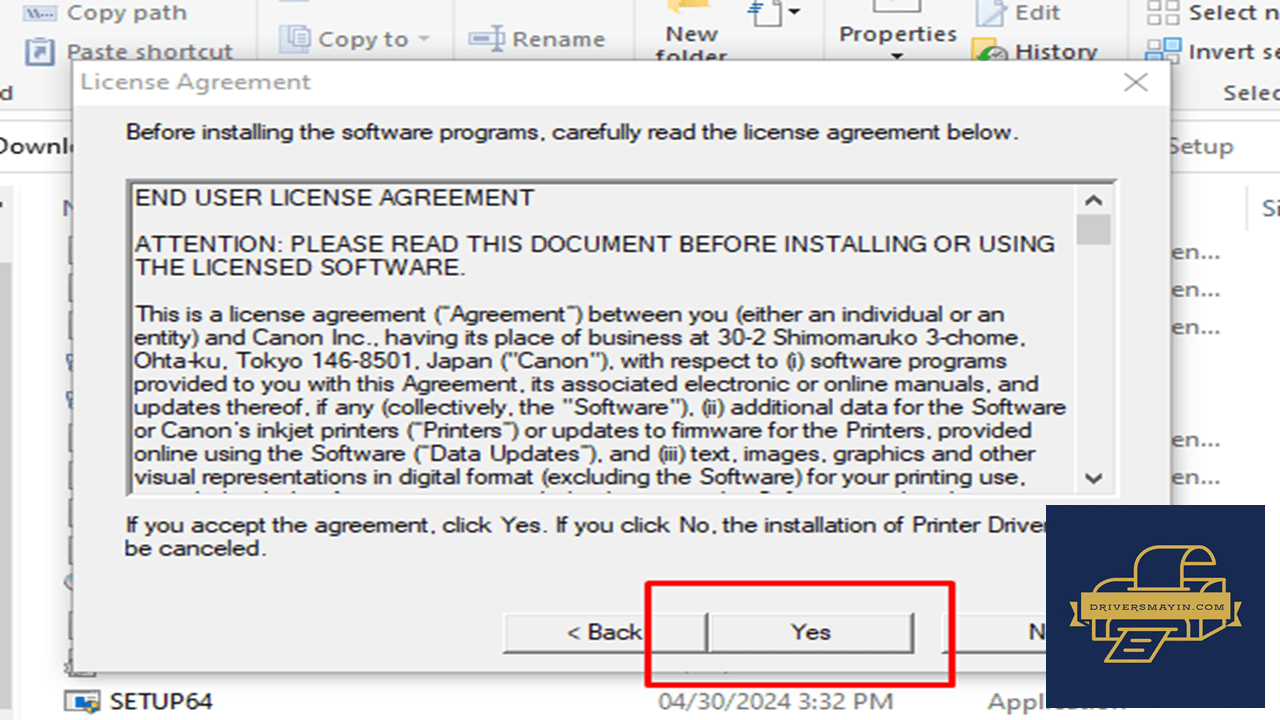This screenshot has width=1280, height=720.
Task: Click the "< Back" button in the dialog
Action: [x=604, y=632]
